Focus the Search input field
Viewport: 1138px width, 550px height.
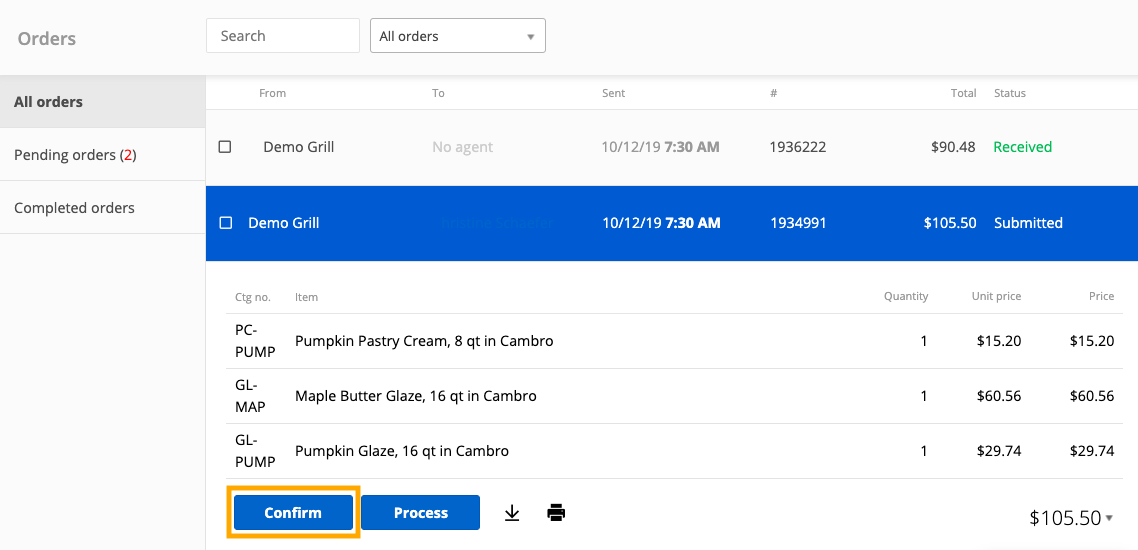(x=283, y=36)
